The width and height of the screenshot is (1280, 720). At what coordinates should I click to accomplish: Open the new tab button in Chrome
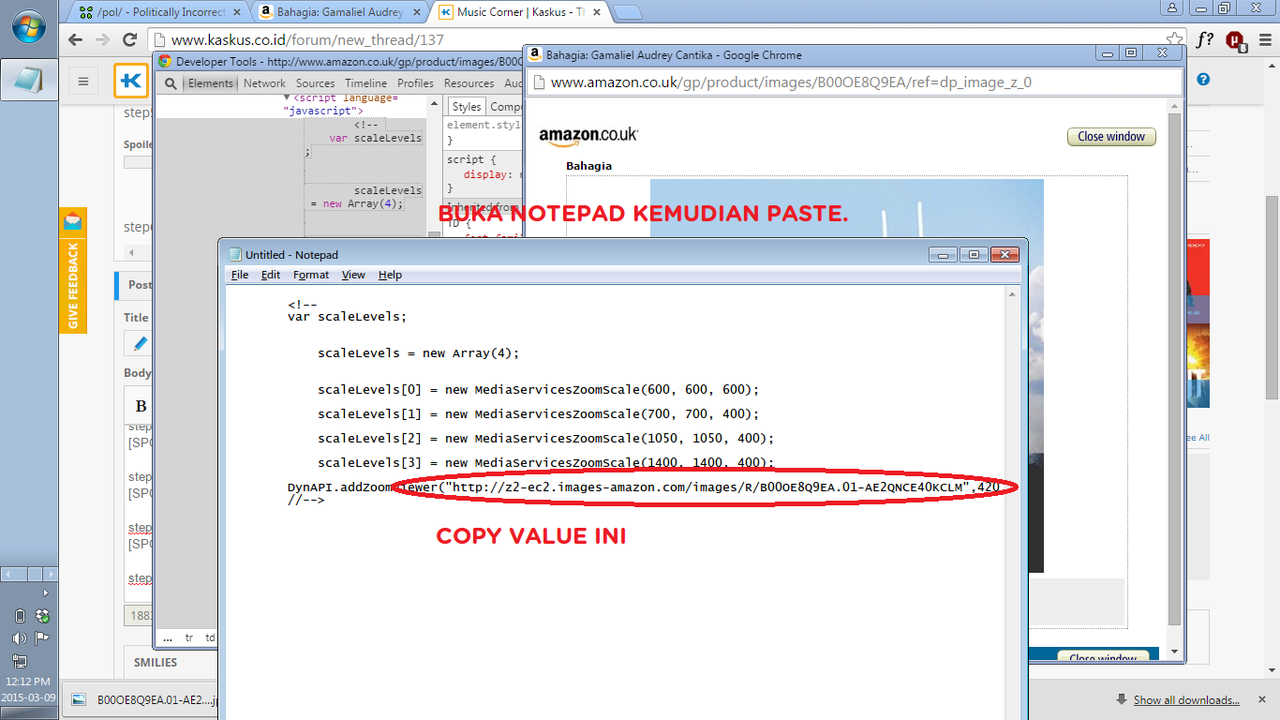pyautogui.click(x=627, y=13)
